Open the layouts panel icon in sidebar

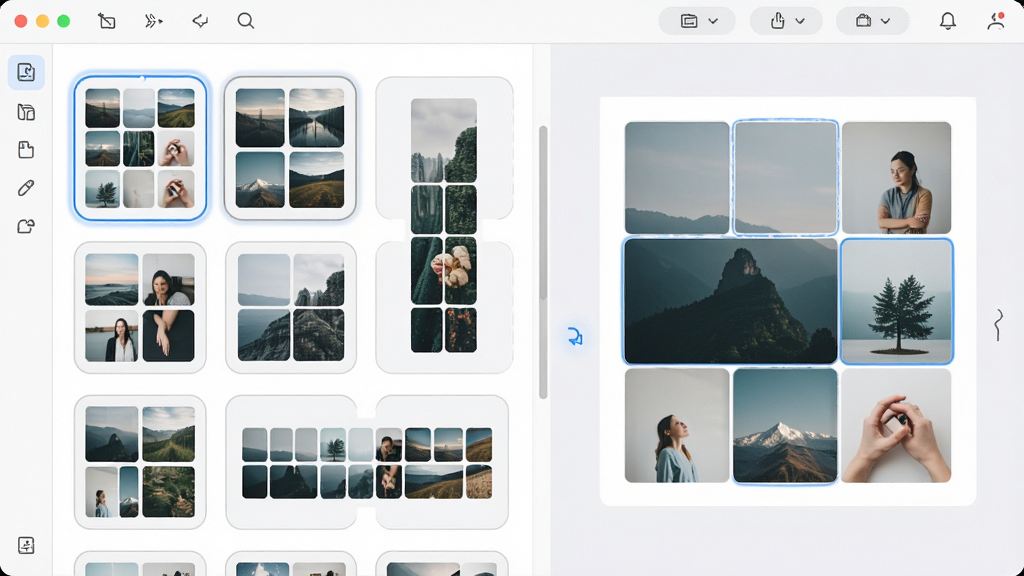26,112
